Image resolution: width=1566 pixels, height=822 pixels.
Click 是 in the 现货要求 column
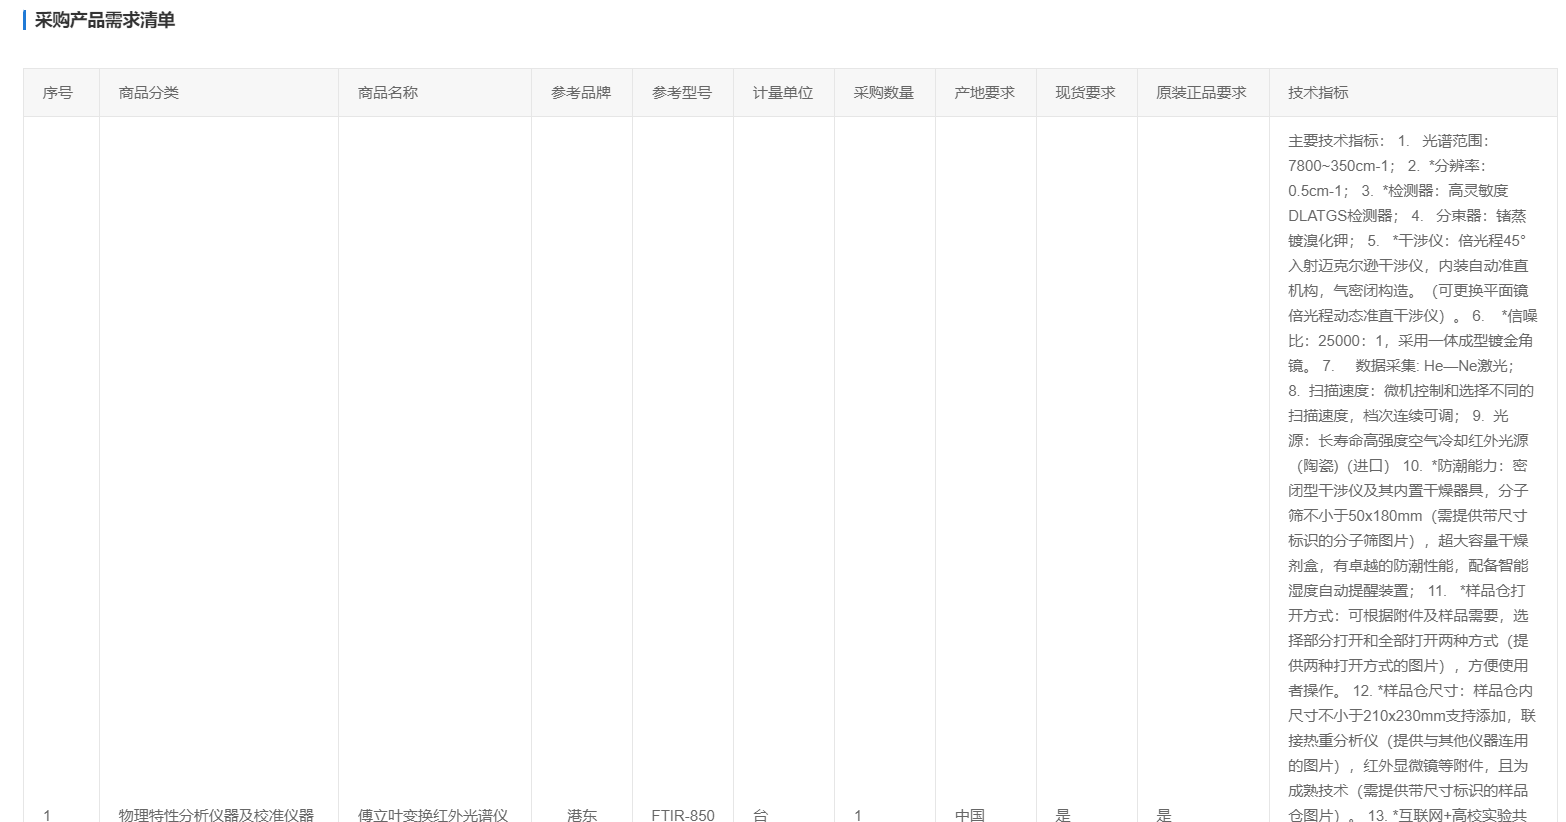click(1063, 814)
